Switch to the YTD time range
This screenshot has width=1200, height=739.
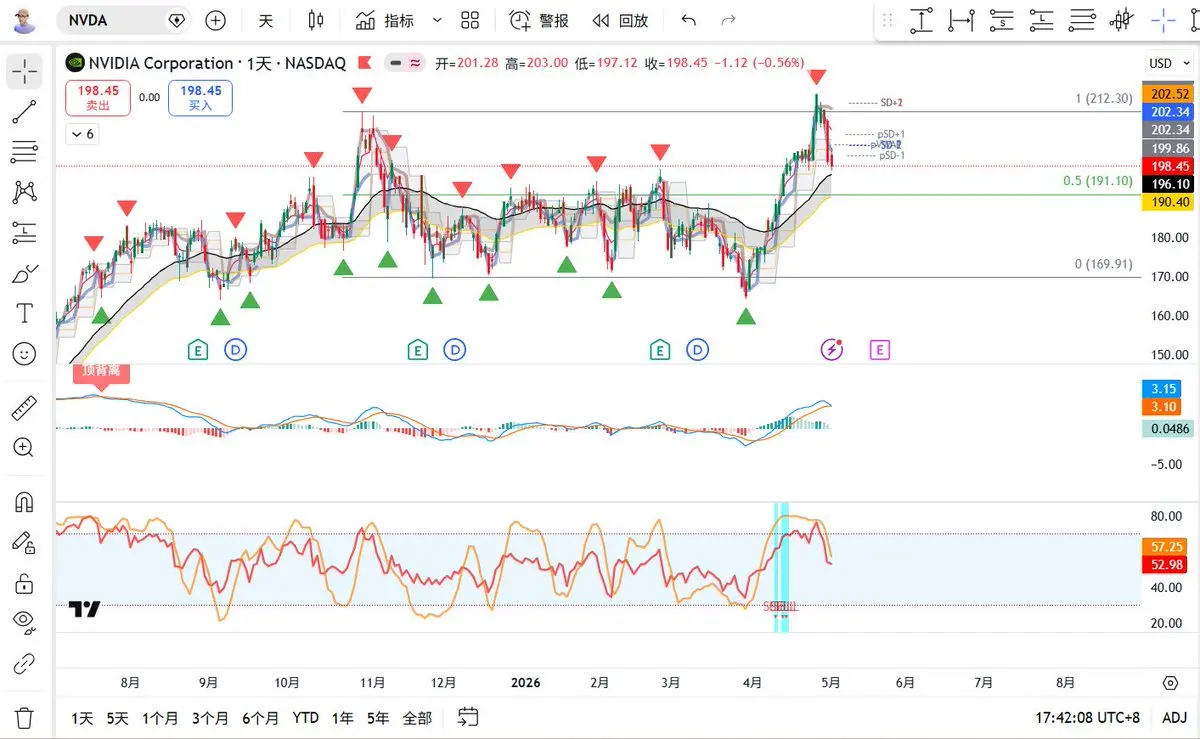click(306, 718)
